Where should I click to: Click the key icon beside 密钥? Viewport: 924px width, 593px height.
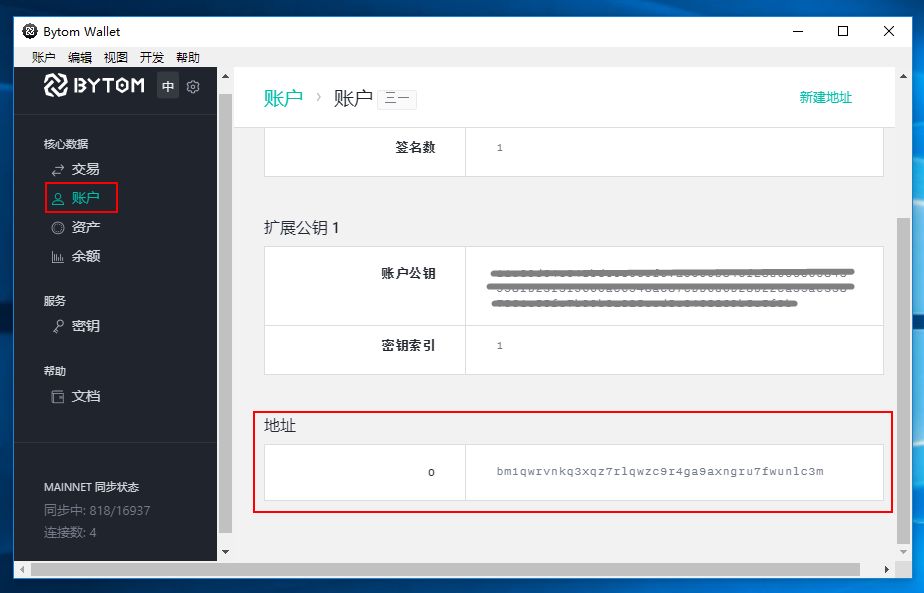click(58, 326)
